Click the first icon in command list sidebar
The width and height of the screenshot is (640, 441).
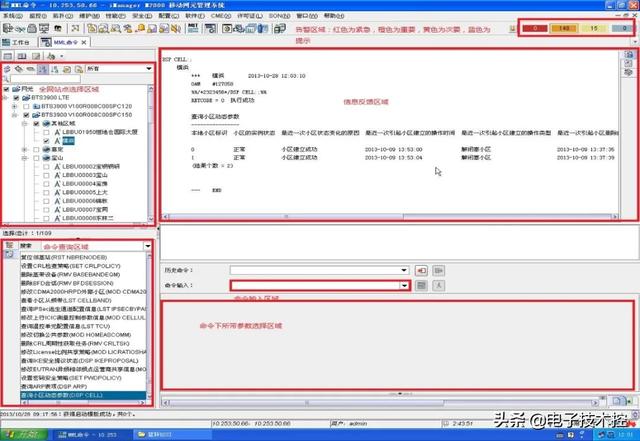[9, 245]
